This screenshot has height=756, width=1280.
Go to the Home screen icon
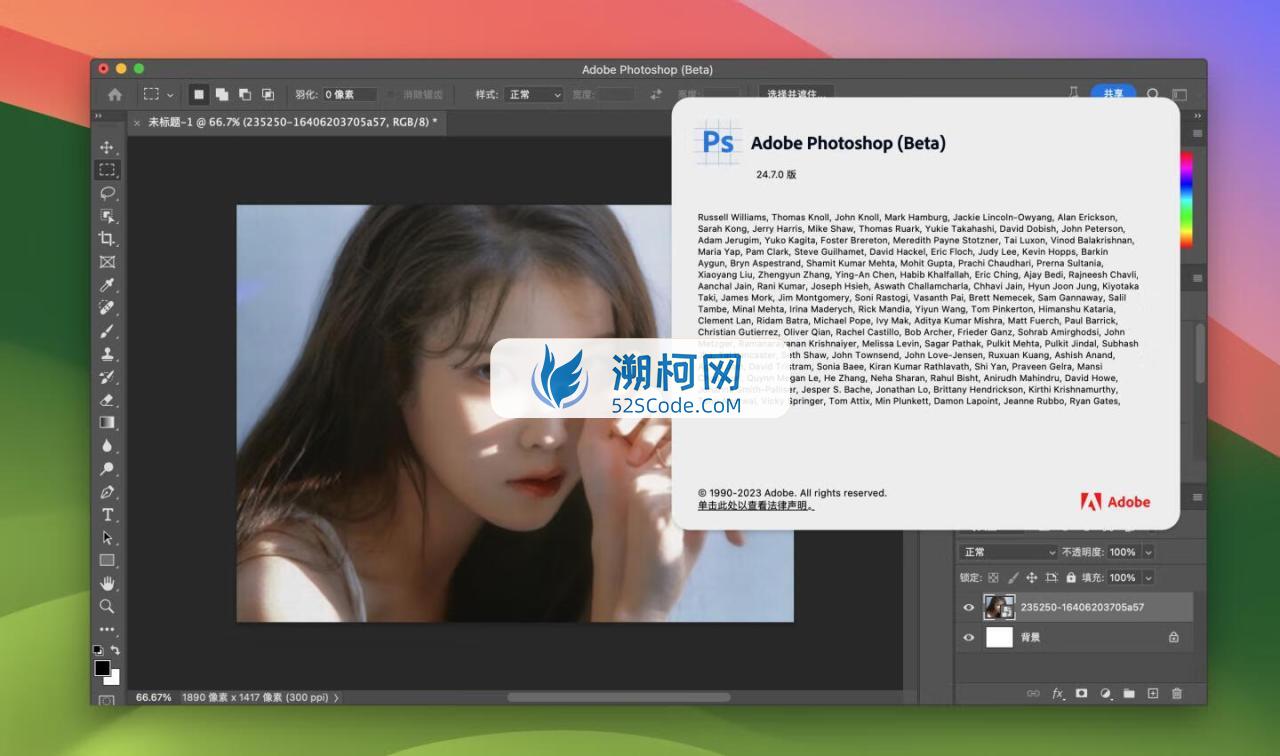(115, 94)
